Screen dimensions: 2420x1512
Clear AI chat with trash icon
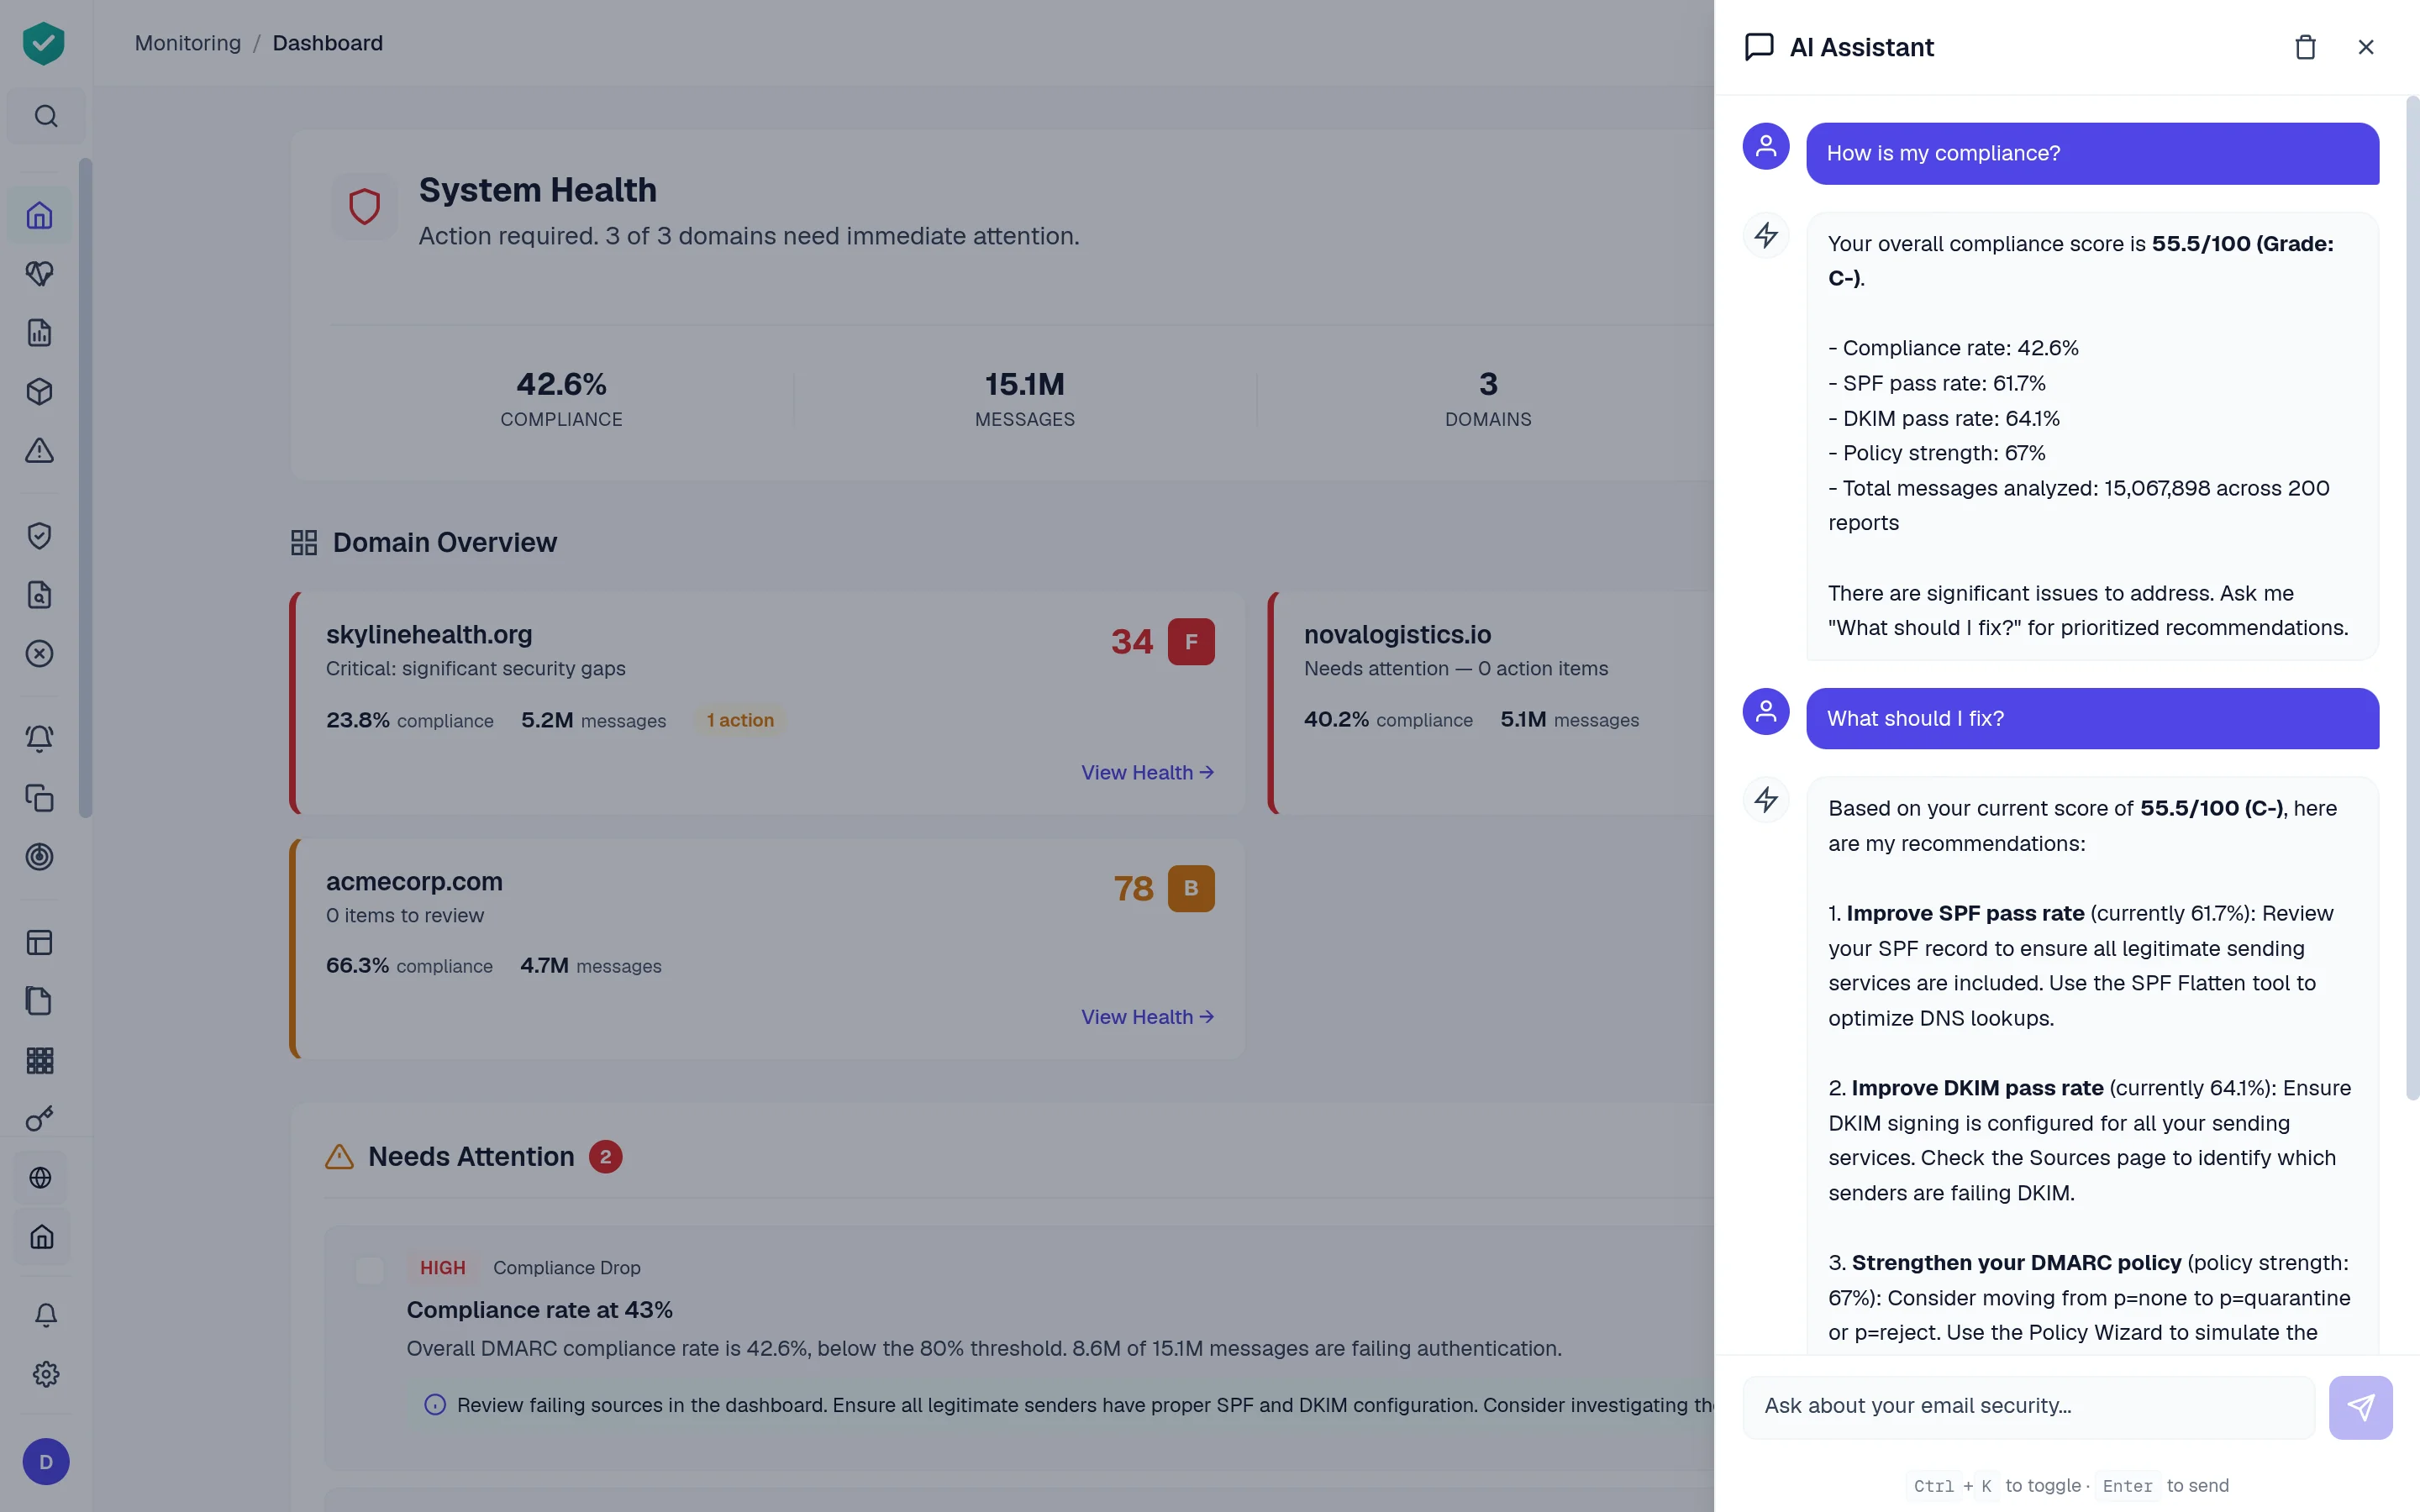tap(2306, 46)
